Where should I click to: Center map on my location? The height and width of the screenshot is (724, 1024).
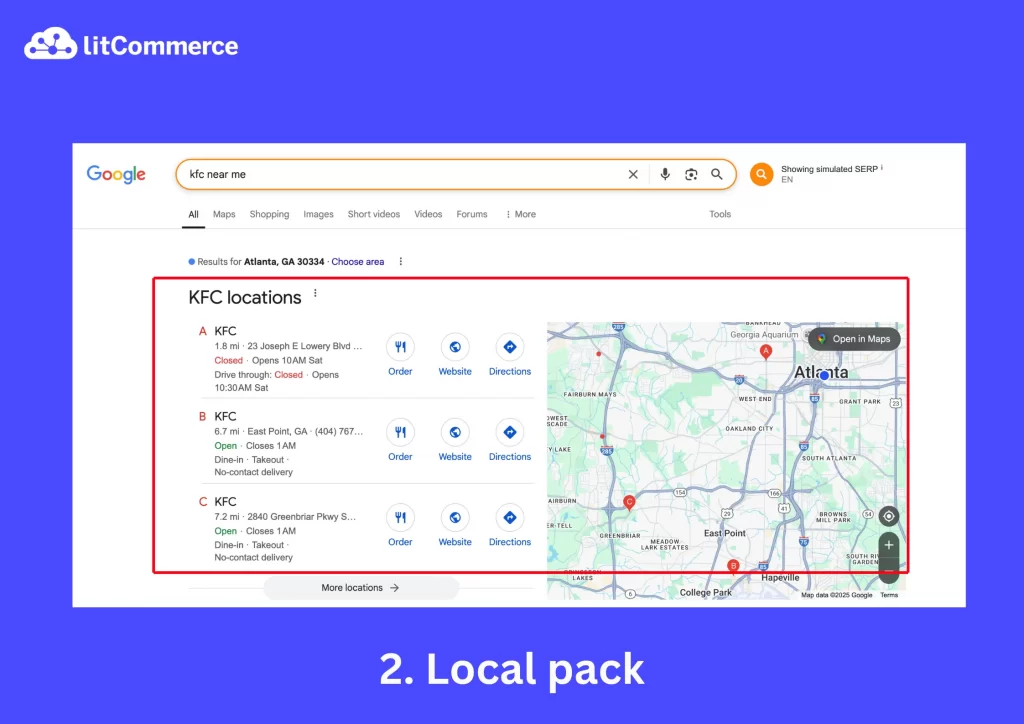[x=889, y=516]
